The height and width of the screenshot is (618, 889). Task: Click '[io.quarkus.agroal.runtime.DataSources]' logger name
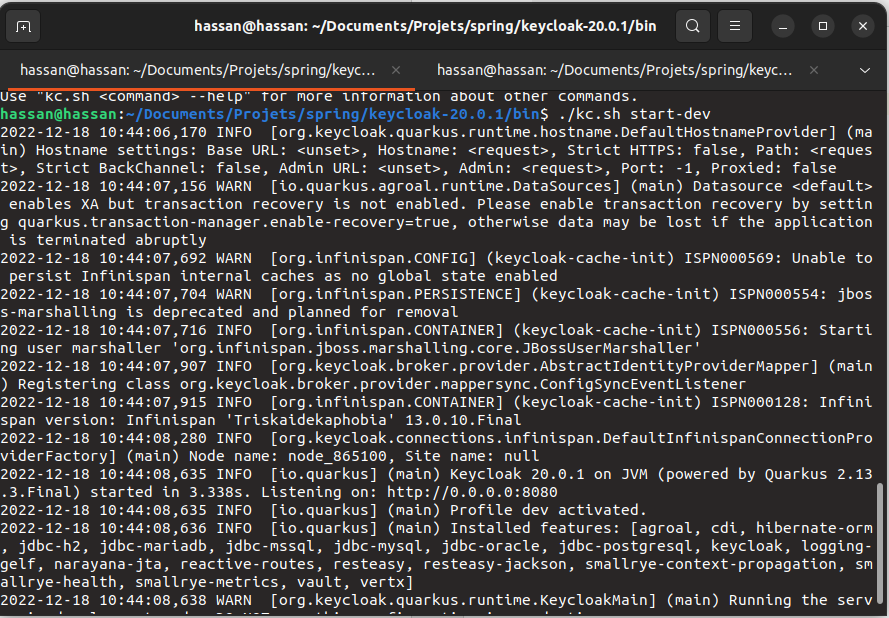(444, 186)
